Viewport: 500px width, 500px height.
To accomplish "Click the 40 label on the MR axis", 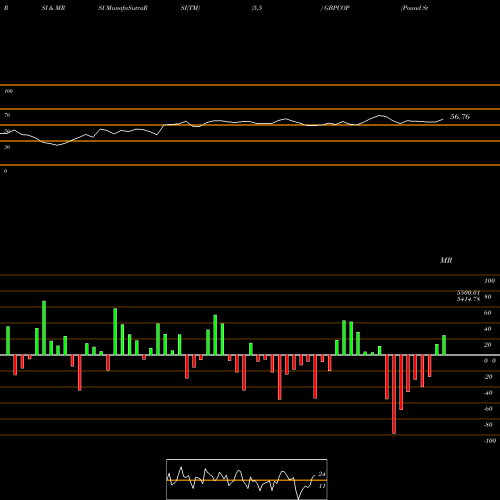I will pyautogui.click(x=488, y=329).
